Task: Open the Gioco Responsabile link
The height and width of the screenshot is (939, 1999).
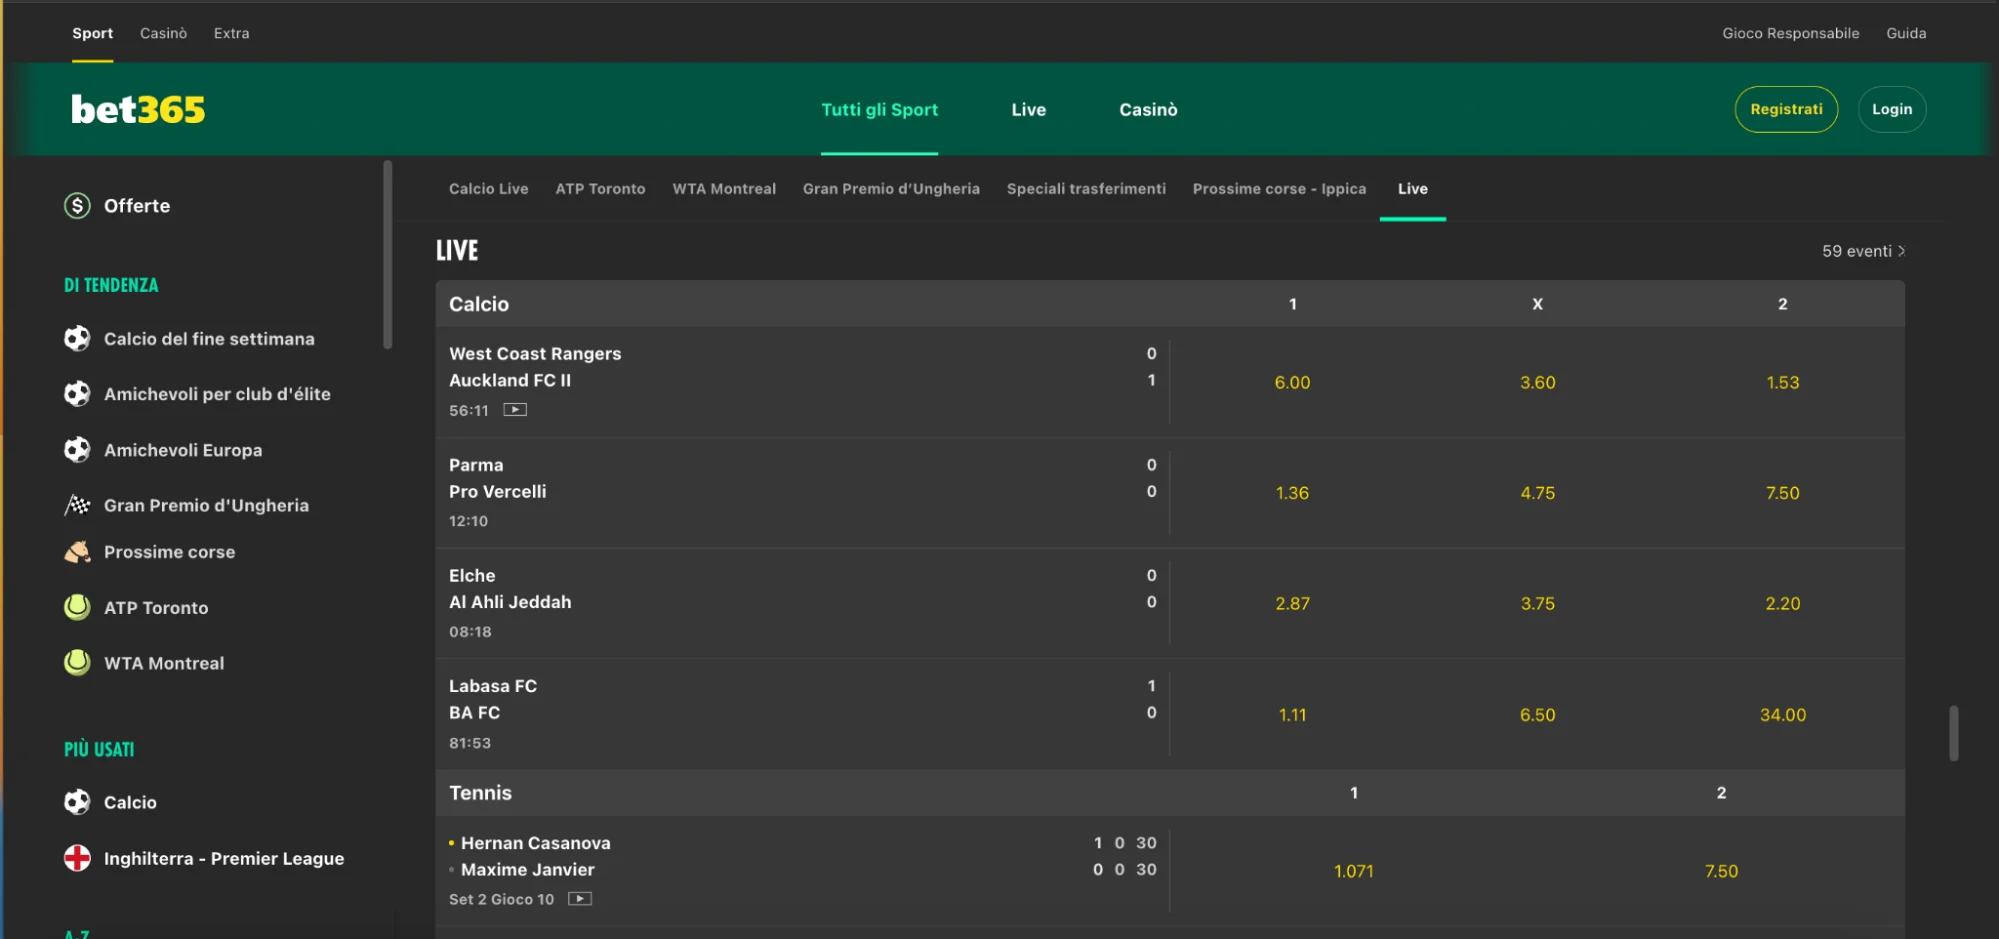Action: [x=1790, y=33]
